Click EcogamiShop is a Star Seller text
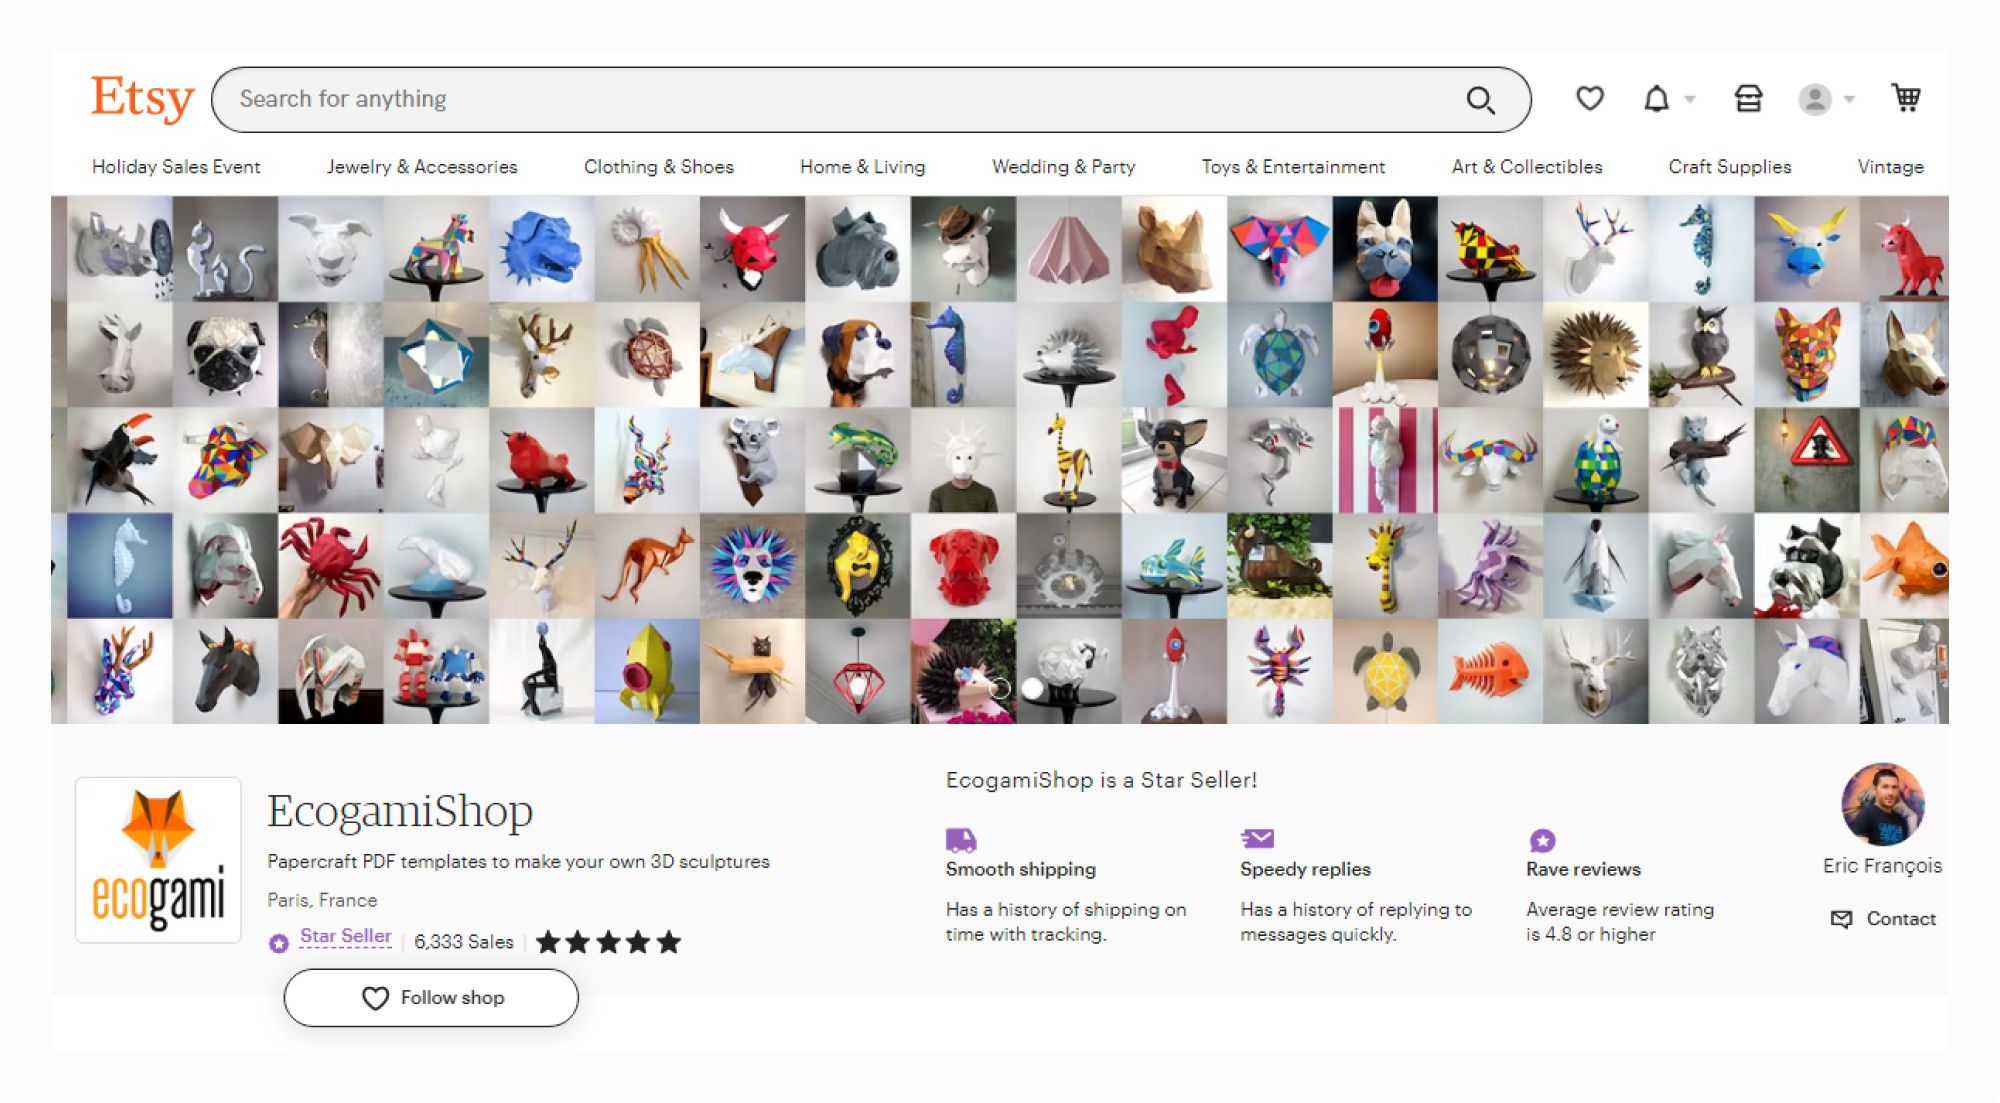This screenshot has width=2000, height=1103. pyautogui.click(x=1101, y=780)
